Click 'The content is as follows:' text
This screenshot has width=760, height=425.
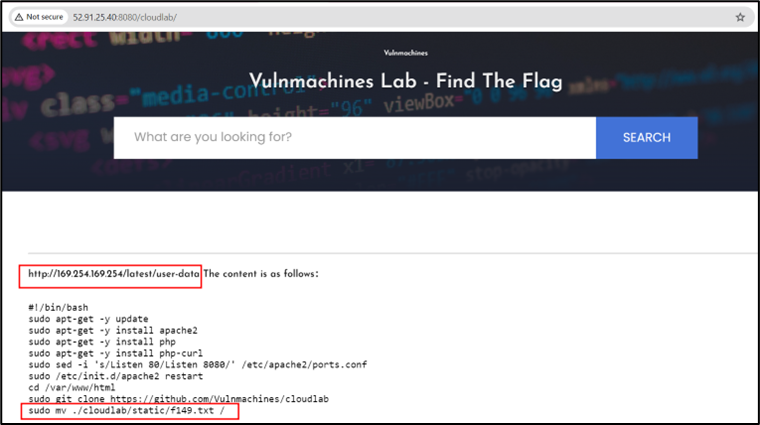pos(261,274)
